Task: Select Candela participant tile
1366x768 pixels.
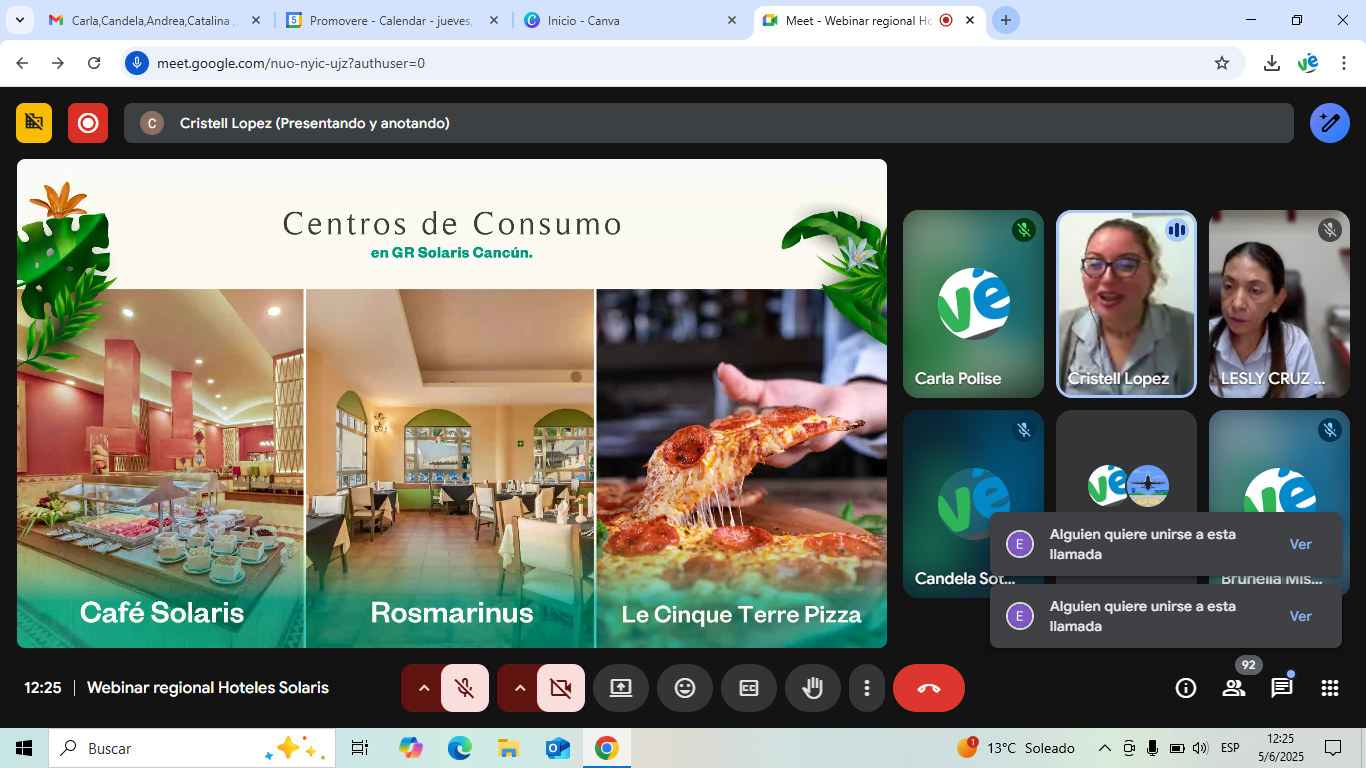Action: tap(973, 504)
